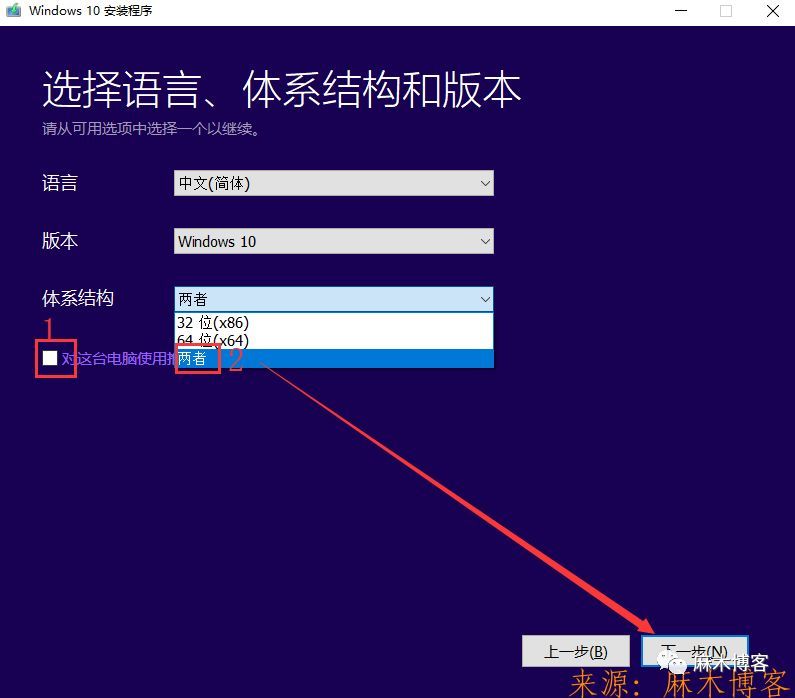
Task: Click the Windows 10 setup title bar icon
Action: pos(13,10)
